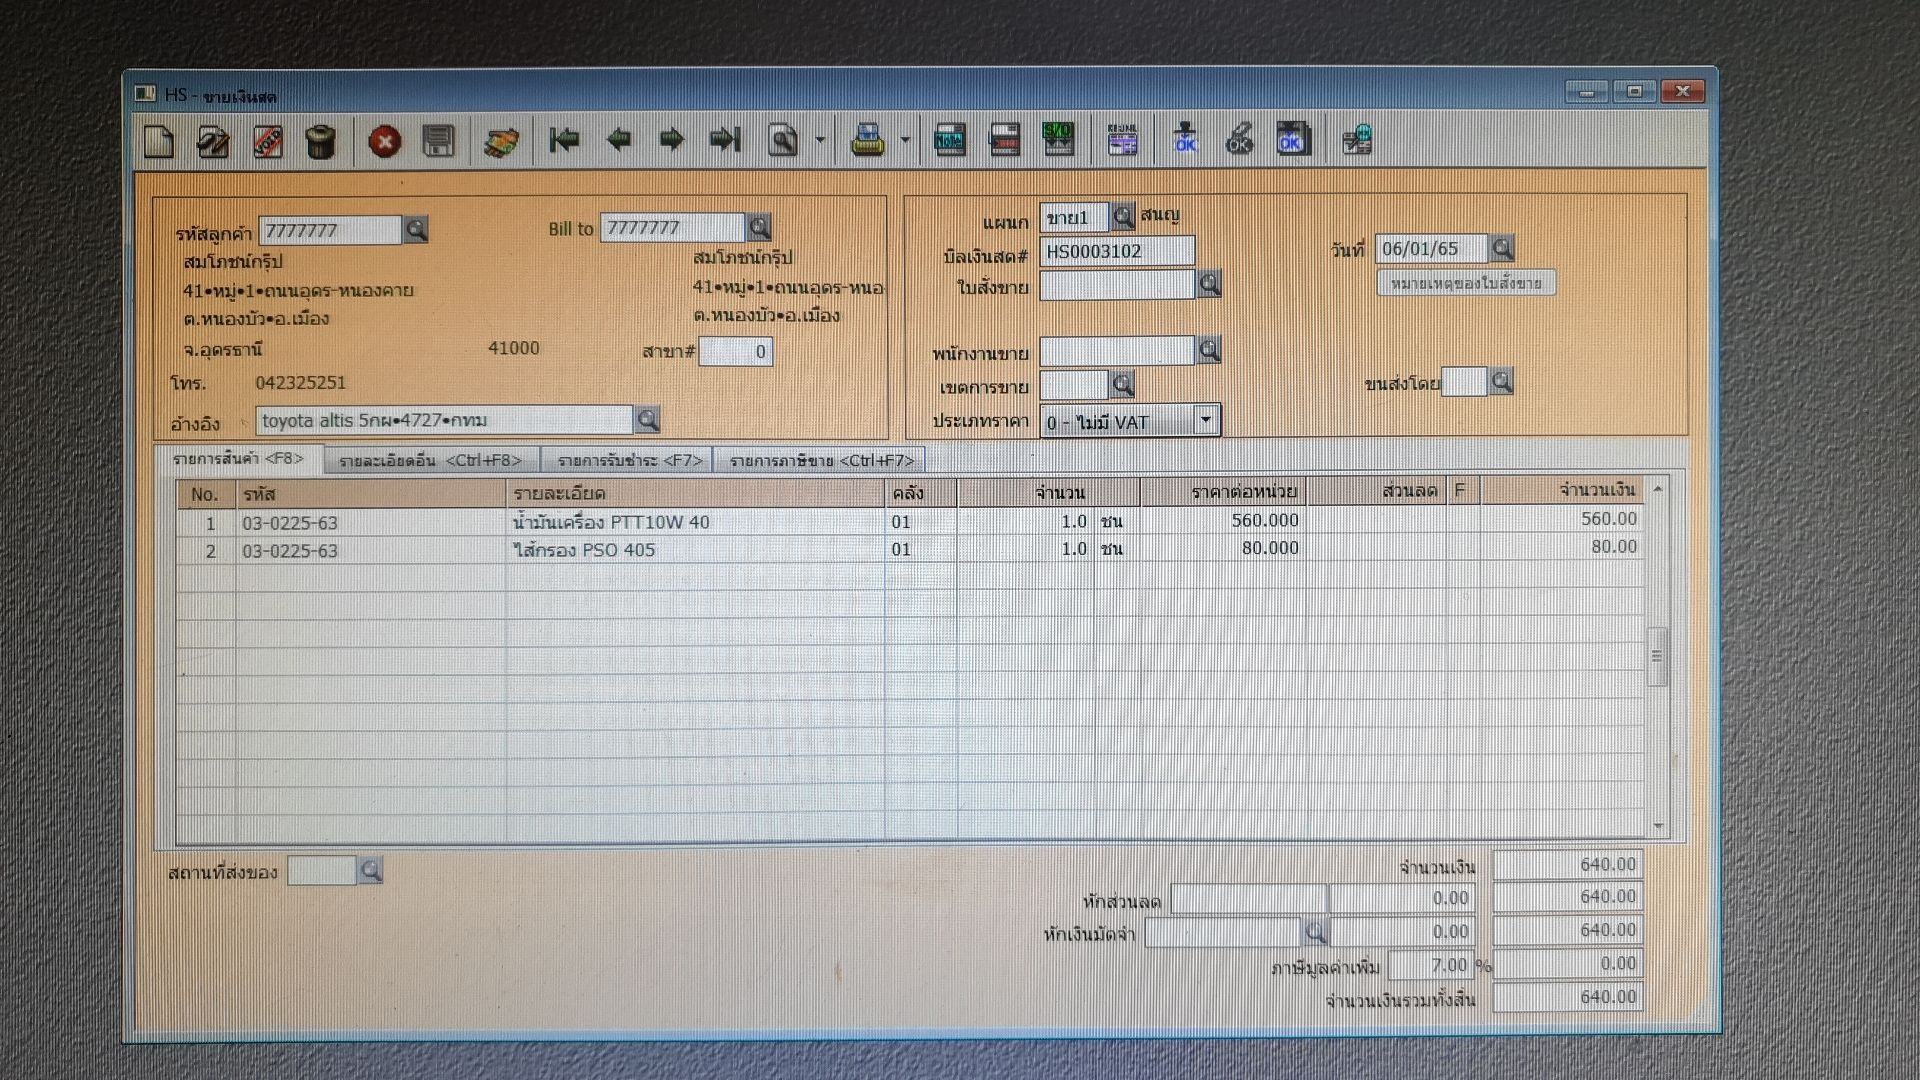Image resolution: width=1920 pixels, height=1080 pixels.
Task: Click unit price cell 560.000
Action: (x=1224, y=520)
